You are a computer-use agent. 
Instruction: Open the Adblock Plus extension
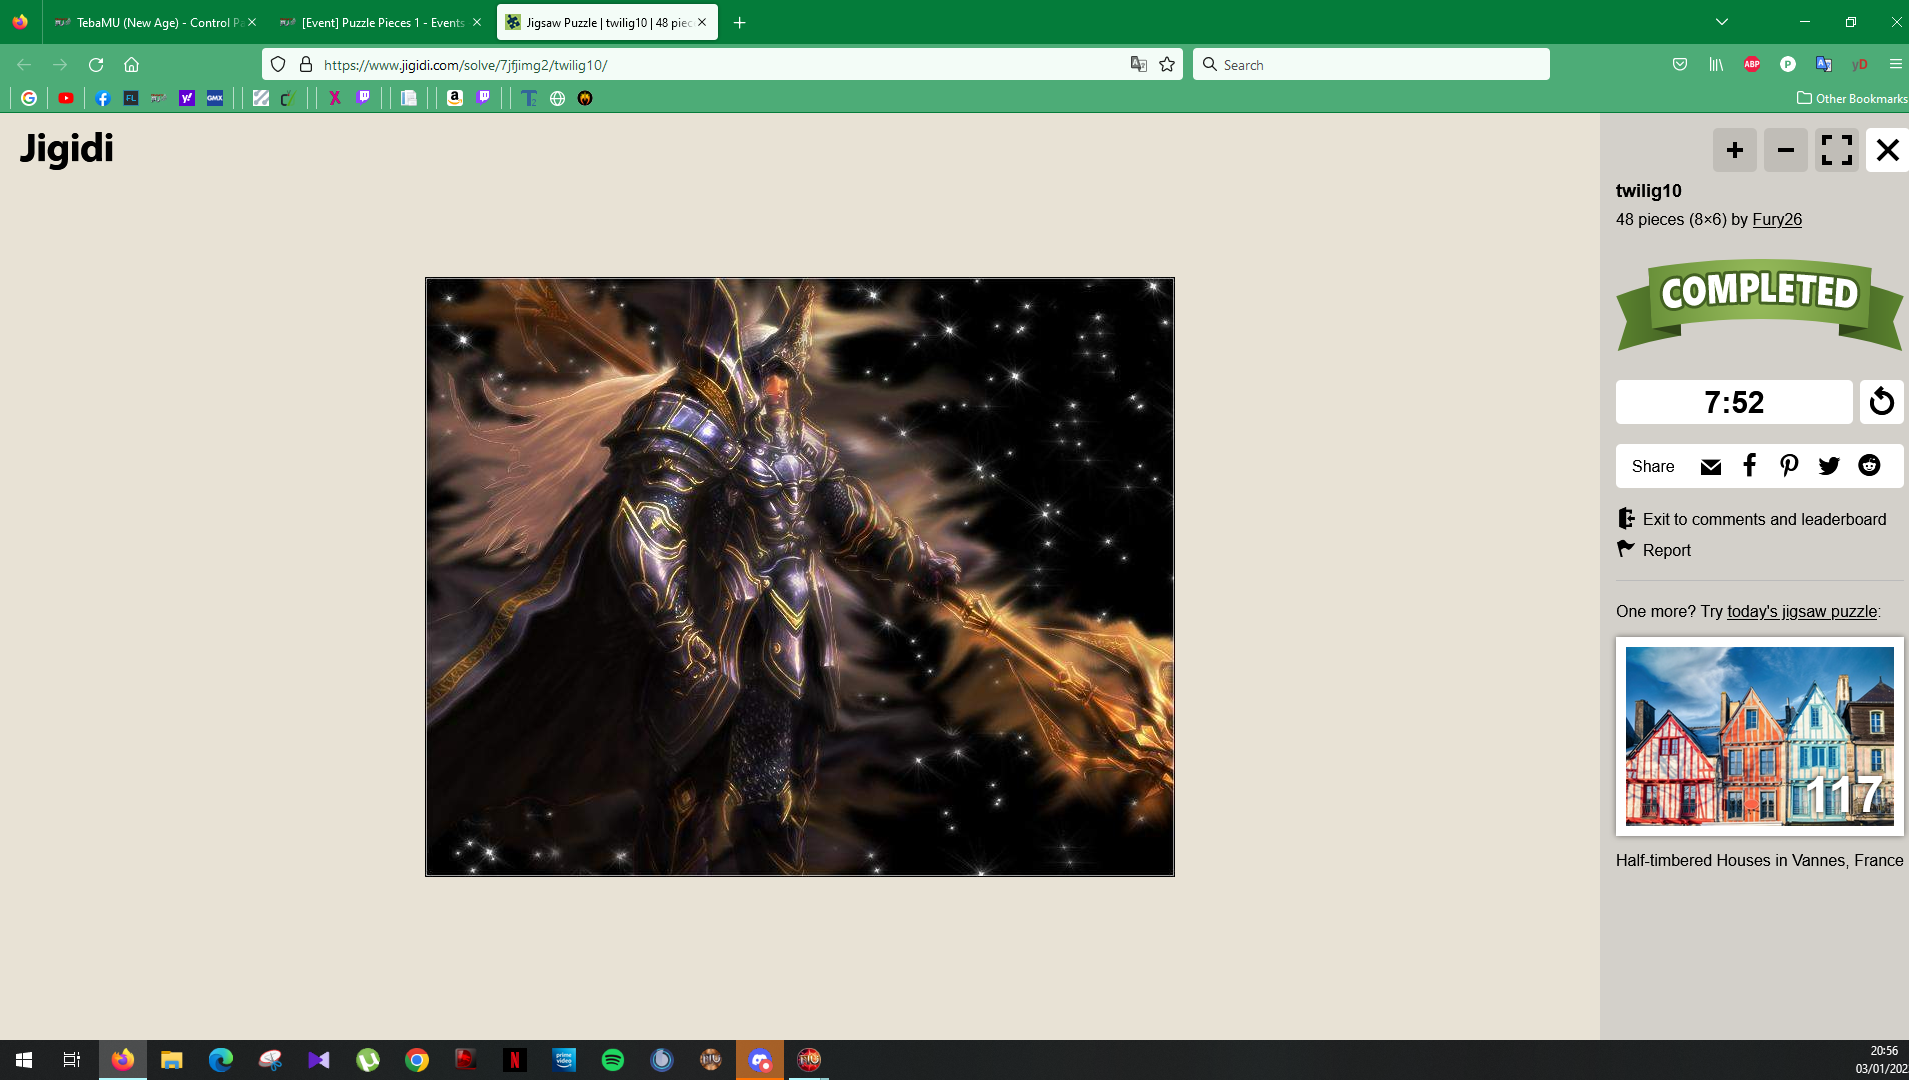point(1752,64)
